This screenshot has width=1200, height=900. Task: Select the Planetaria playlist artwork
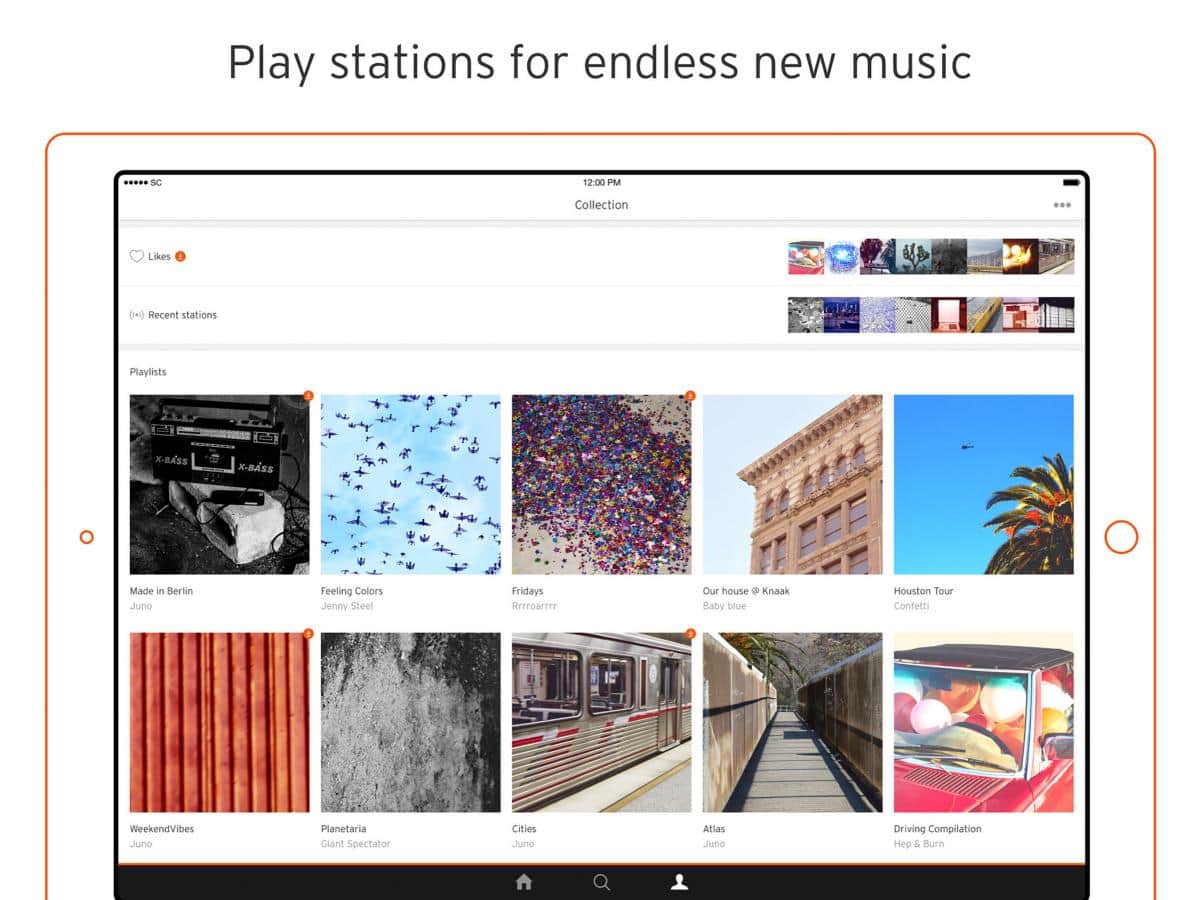click(410, 722)
